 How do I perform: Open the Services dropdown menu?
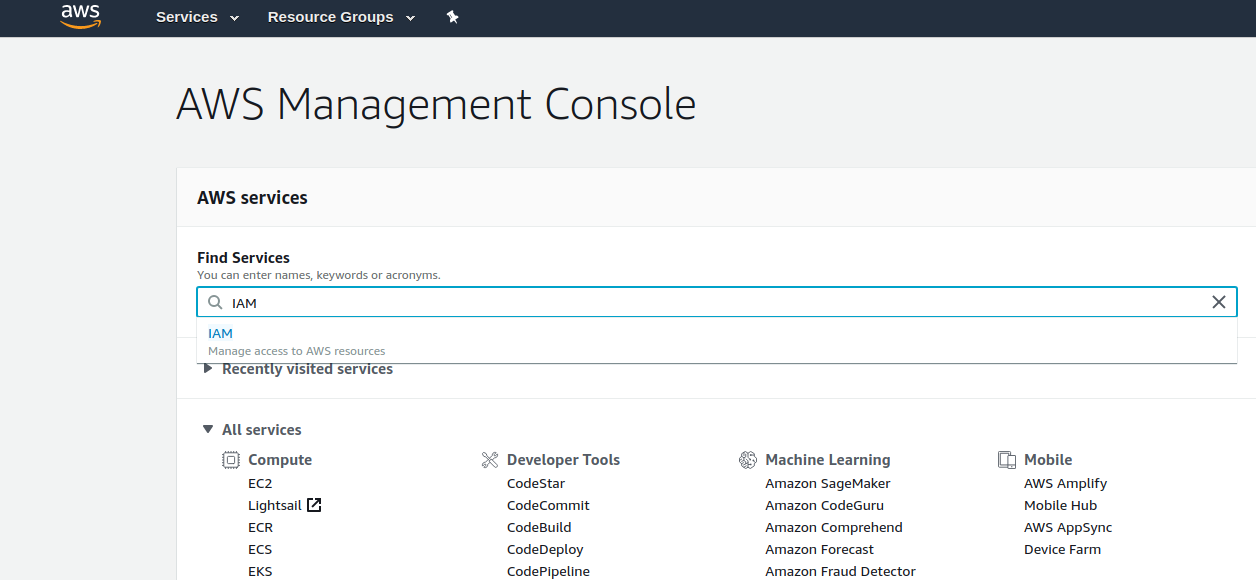[198, 17]
